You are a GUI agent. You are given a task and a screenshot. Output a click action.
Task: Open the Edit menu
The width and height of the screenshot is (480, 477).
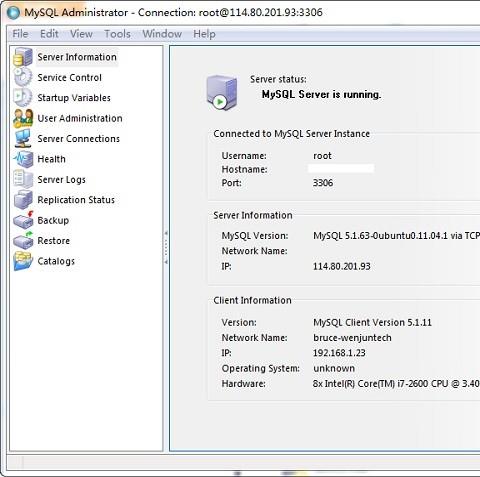tap(49, 34)
